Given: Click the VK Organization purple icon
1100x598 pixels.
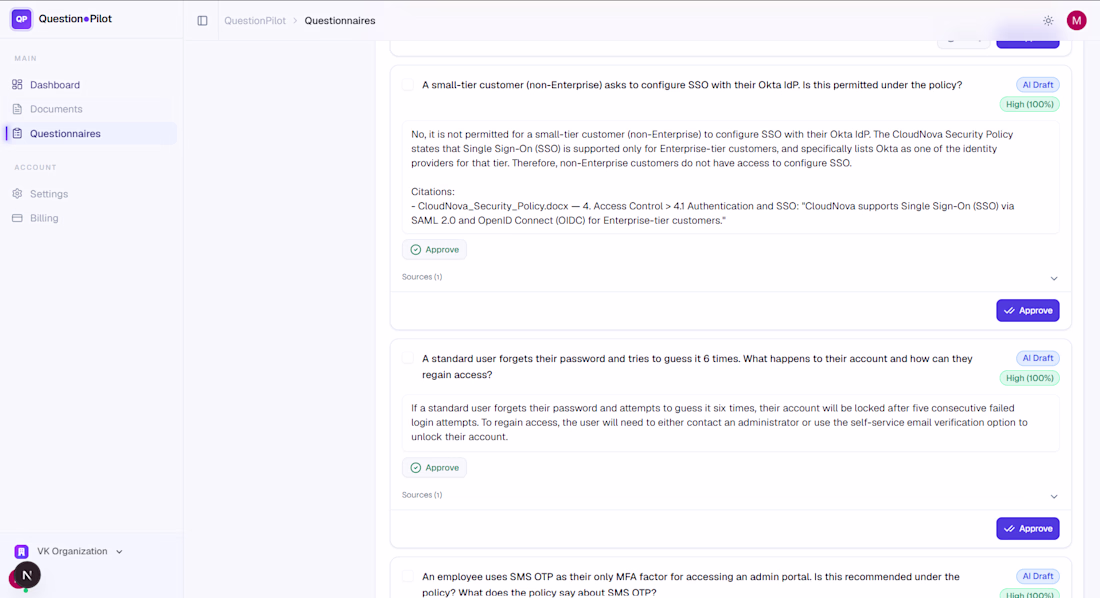Looking at the screenshot, I should (x=22, y=552).
